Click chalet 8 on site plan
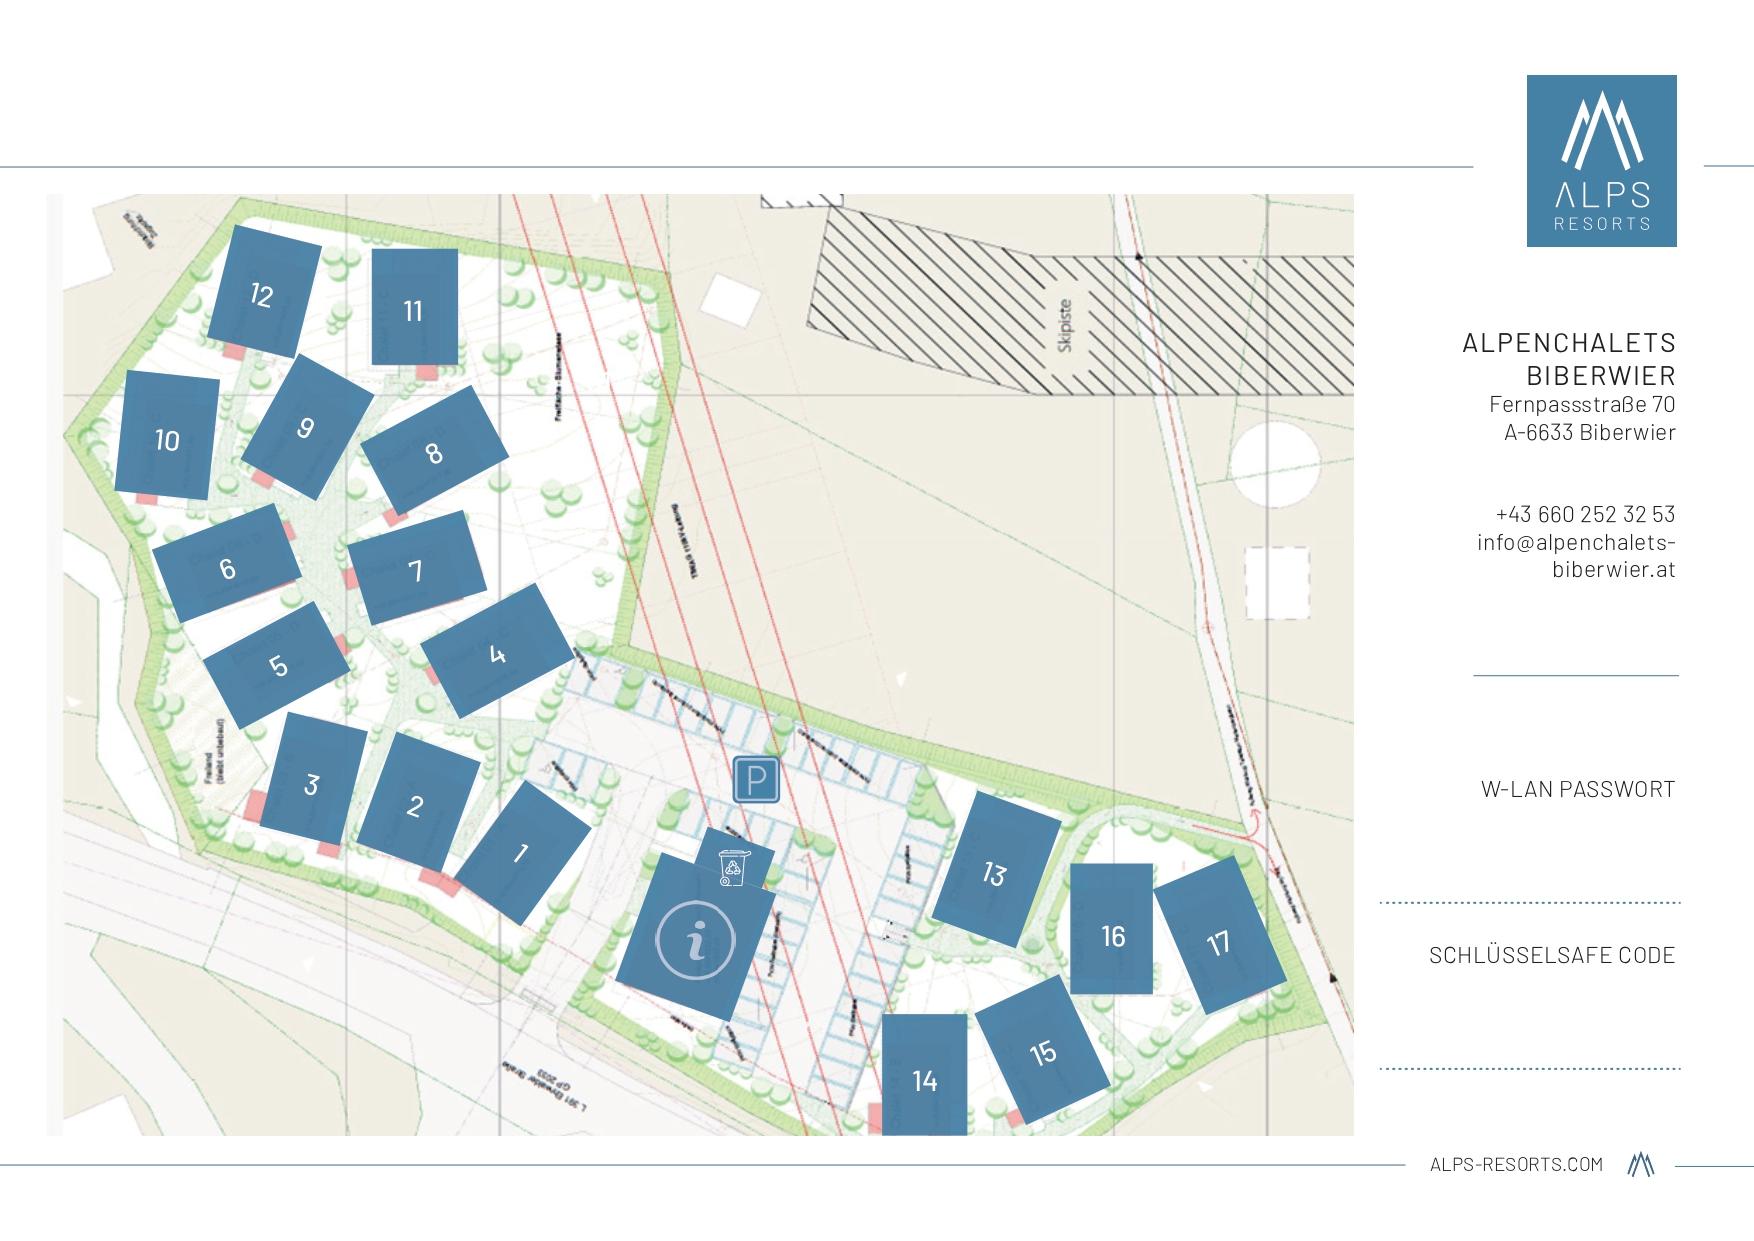 pyautogui.click(x=434, y=452)
